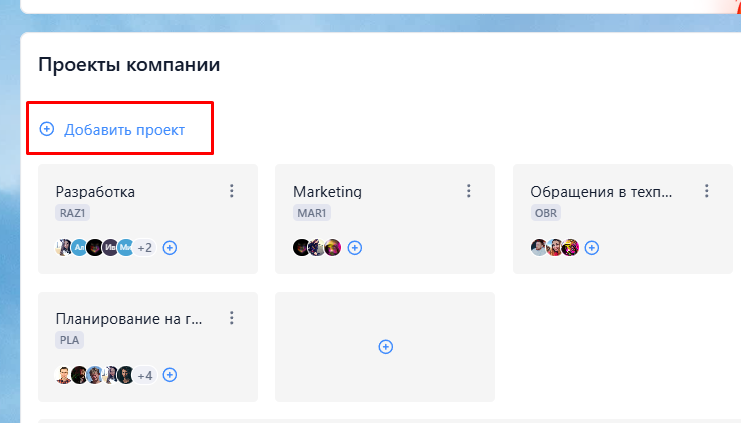Screen dimensions: 741x423
Task: Open the Планирование на г... project title
Action: [x=129, y=319]
